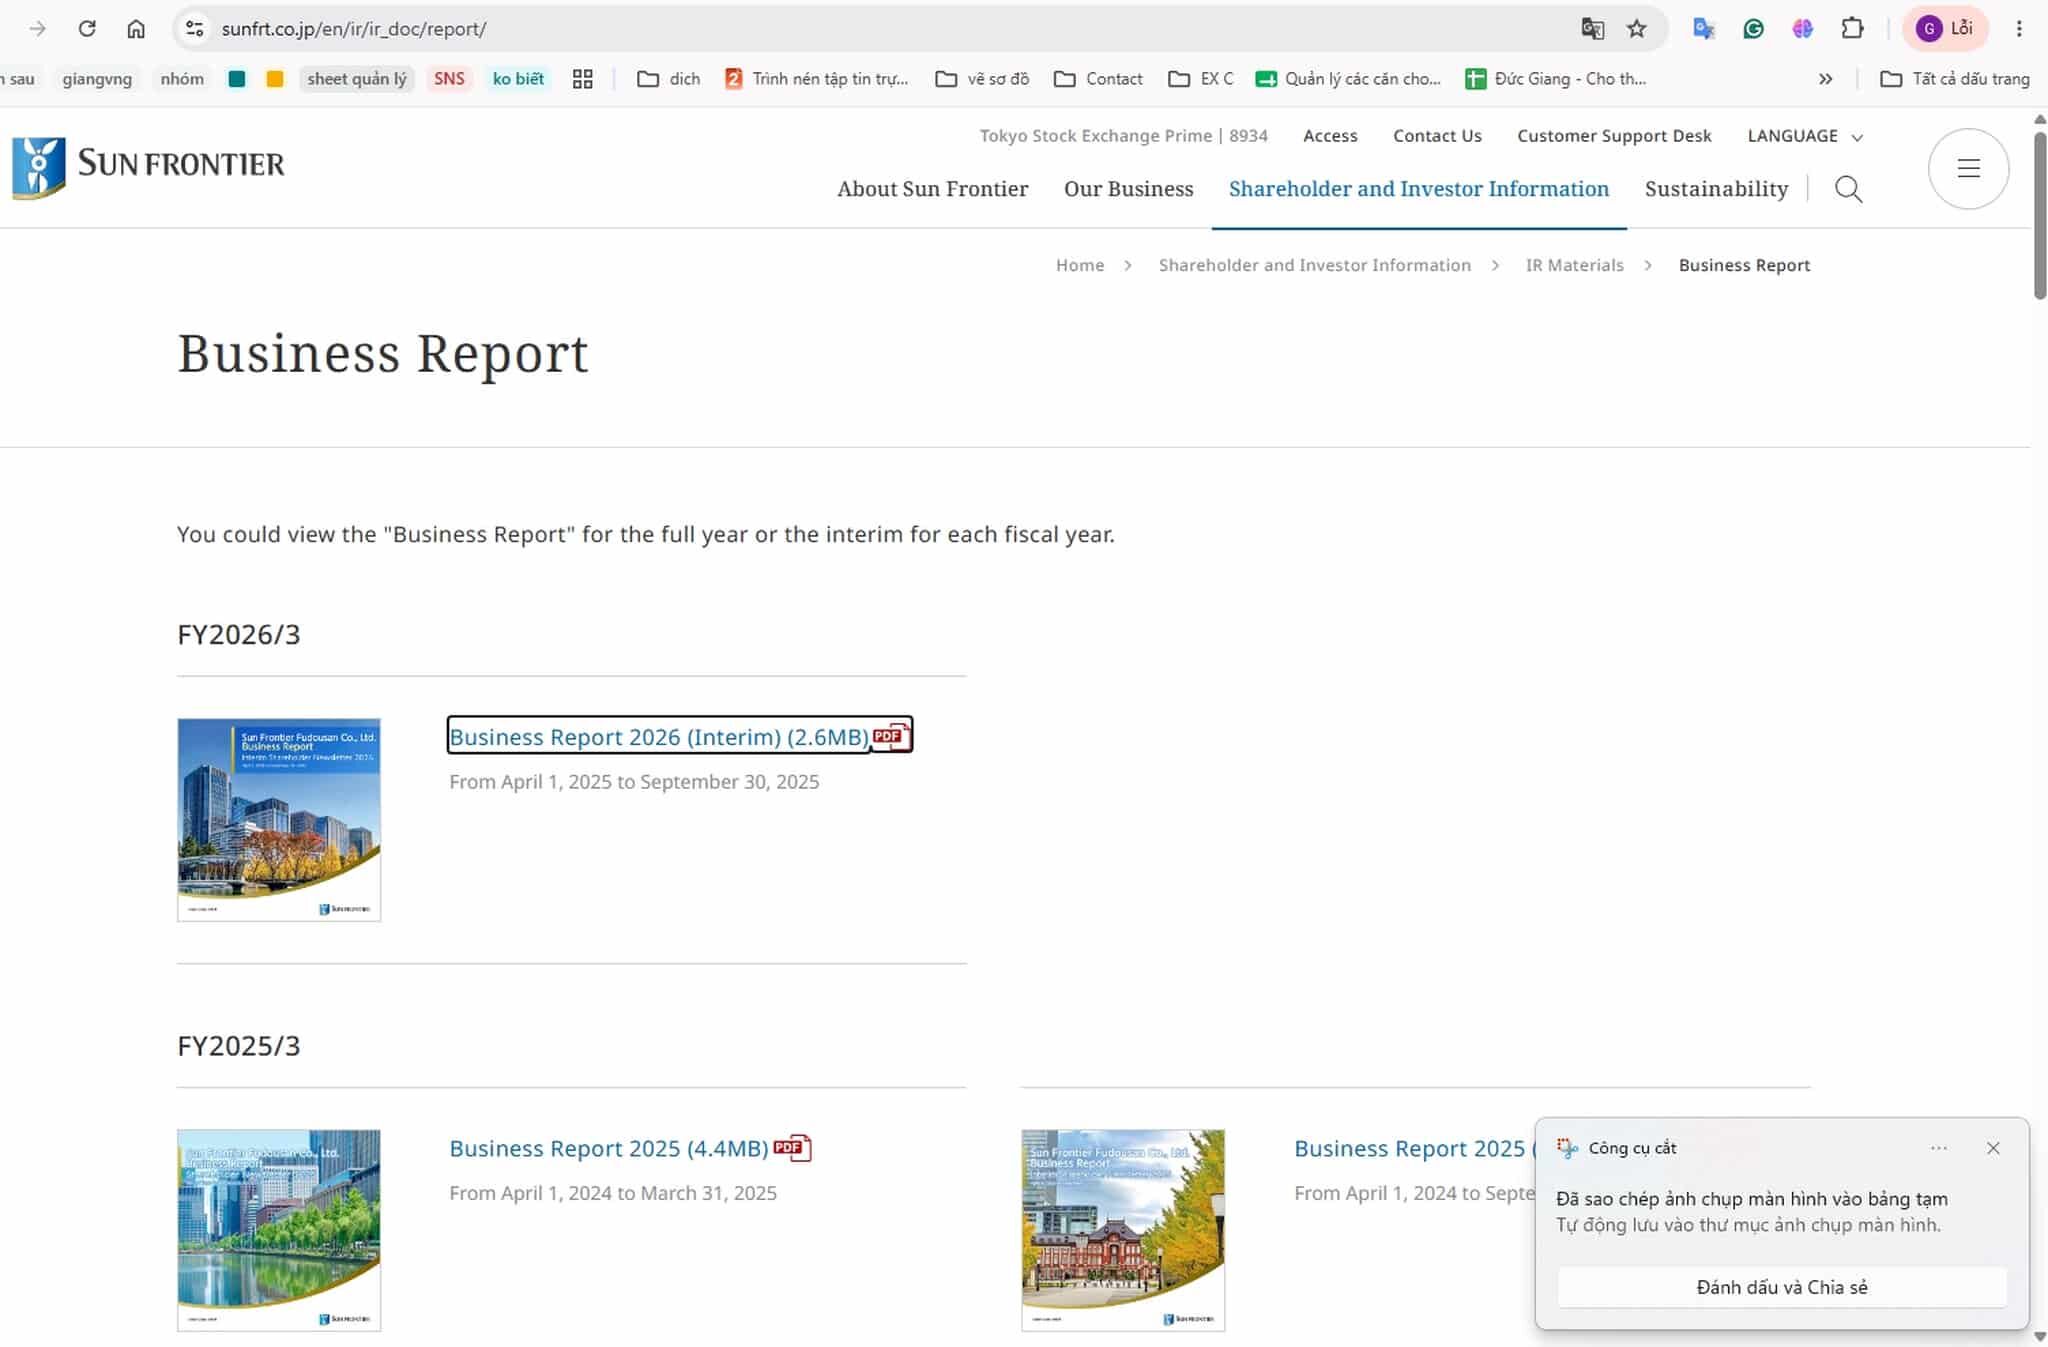Open Sustainability menu
The width and height of the screenshot is (2048, 1347).
click(x=1716, y=189)
